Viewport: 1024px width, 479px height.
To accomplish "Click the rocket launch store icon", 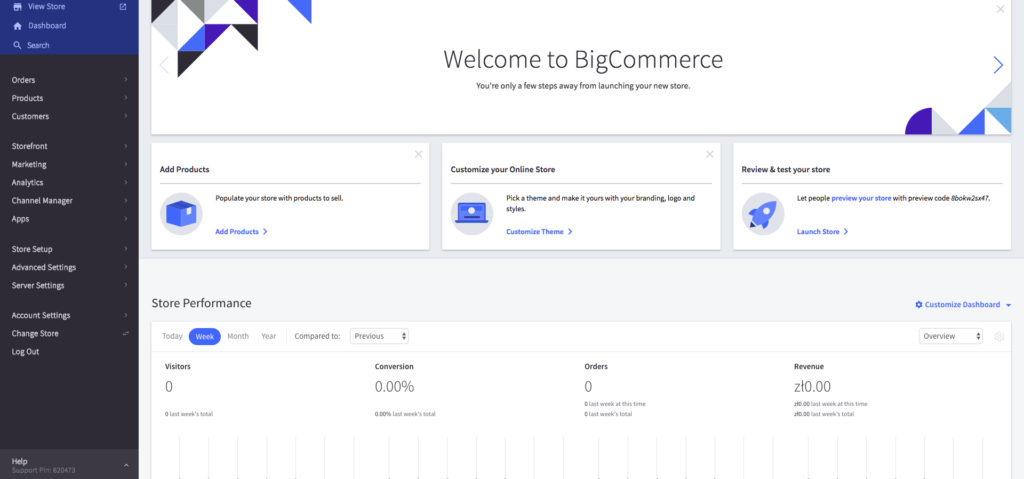I will (763, 214).
